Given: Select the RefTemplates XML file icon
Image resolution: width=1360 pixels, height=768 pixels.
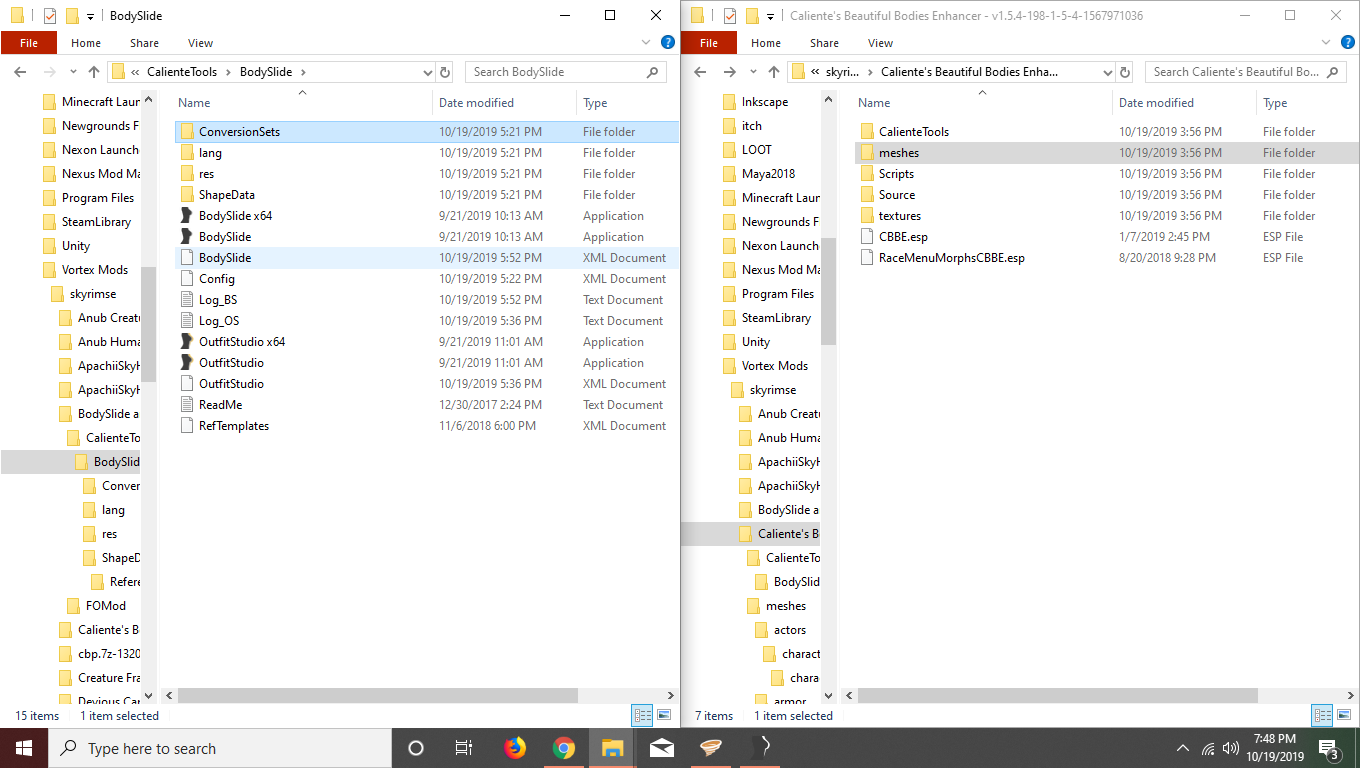Looking at the screenshot, I should [x=186, y=426].
